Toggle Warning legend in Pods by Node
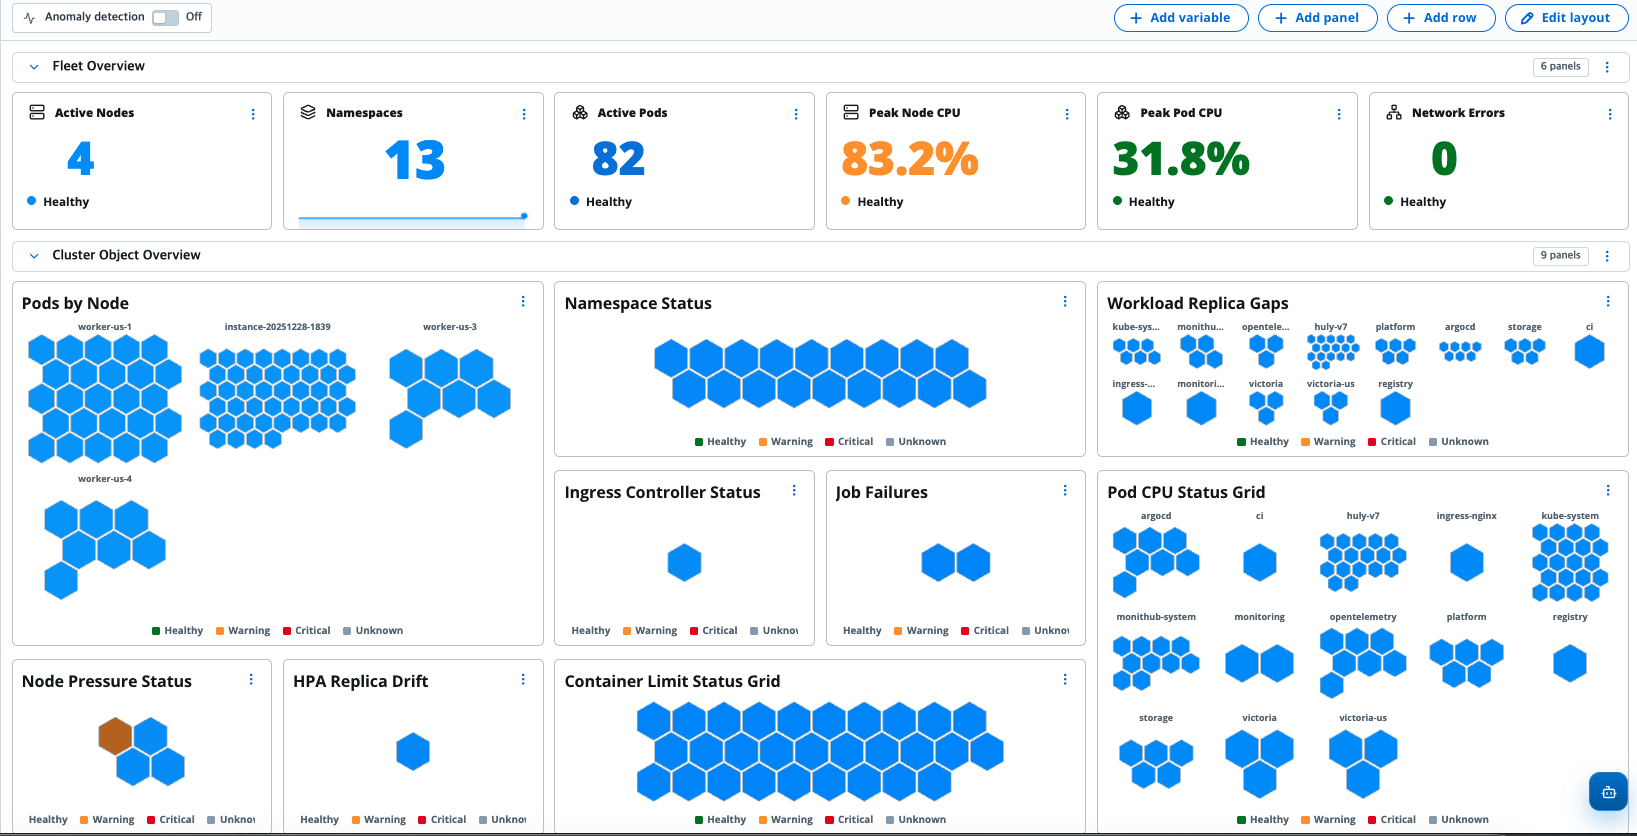 coord(243,631)
